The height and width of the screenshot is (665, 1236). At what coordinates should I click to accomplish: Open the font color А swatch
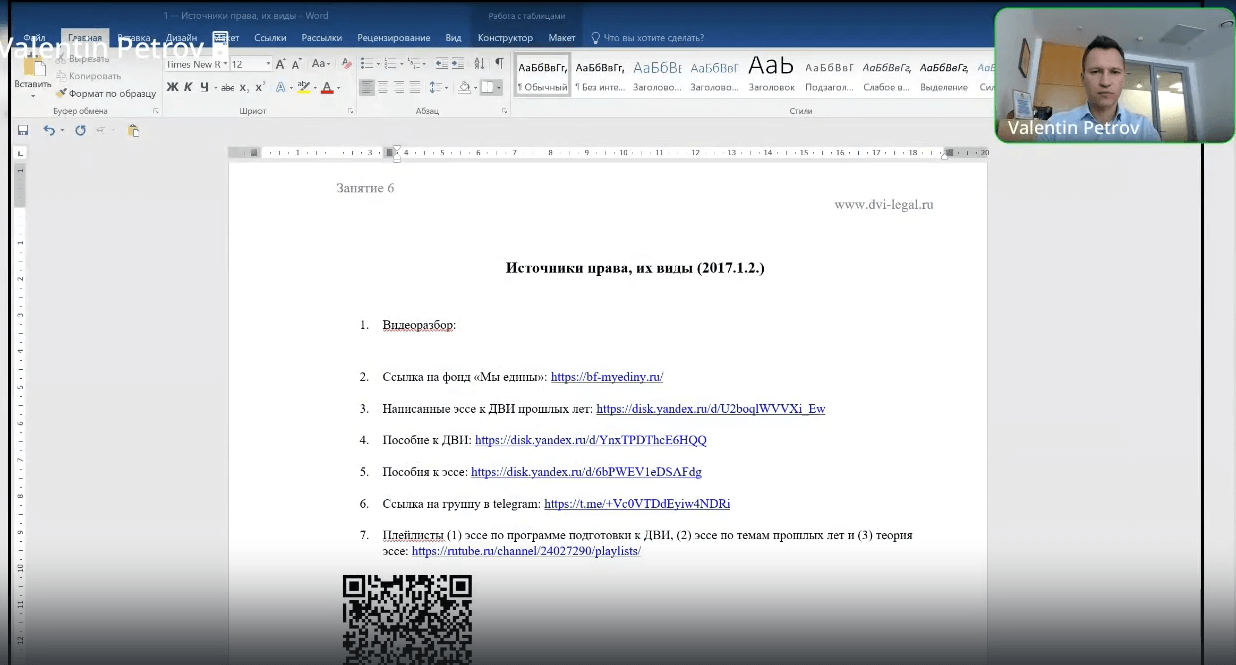pos(327,86)
